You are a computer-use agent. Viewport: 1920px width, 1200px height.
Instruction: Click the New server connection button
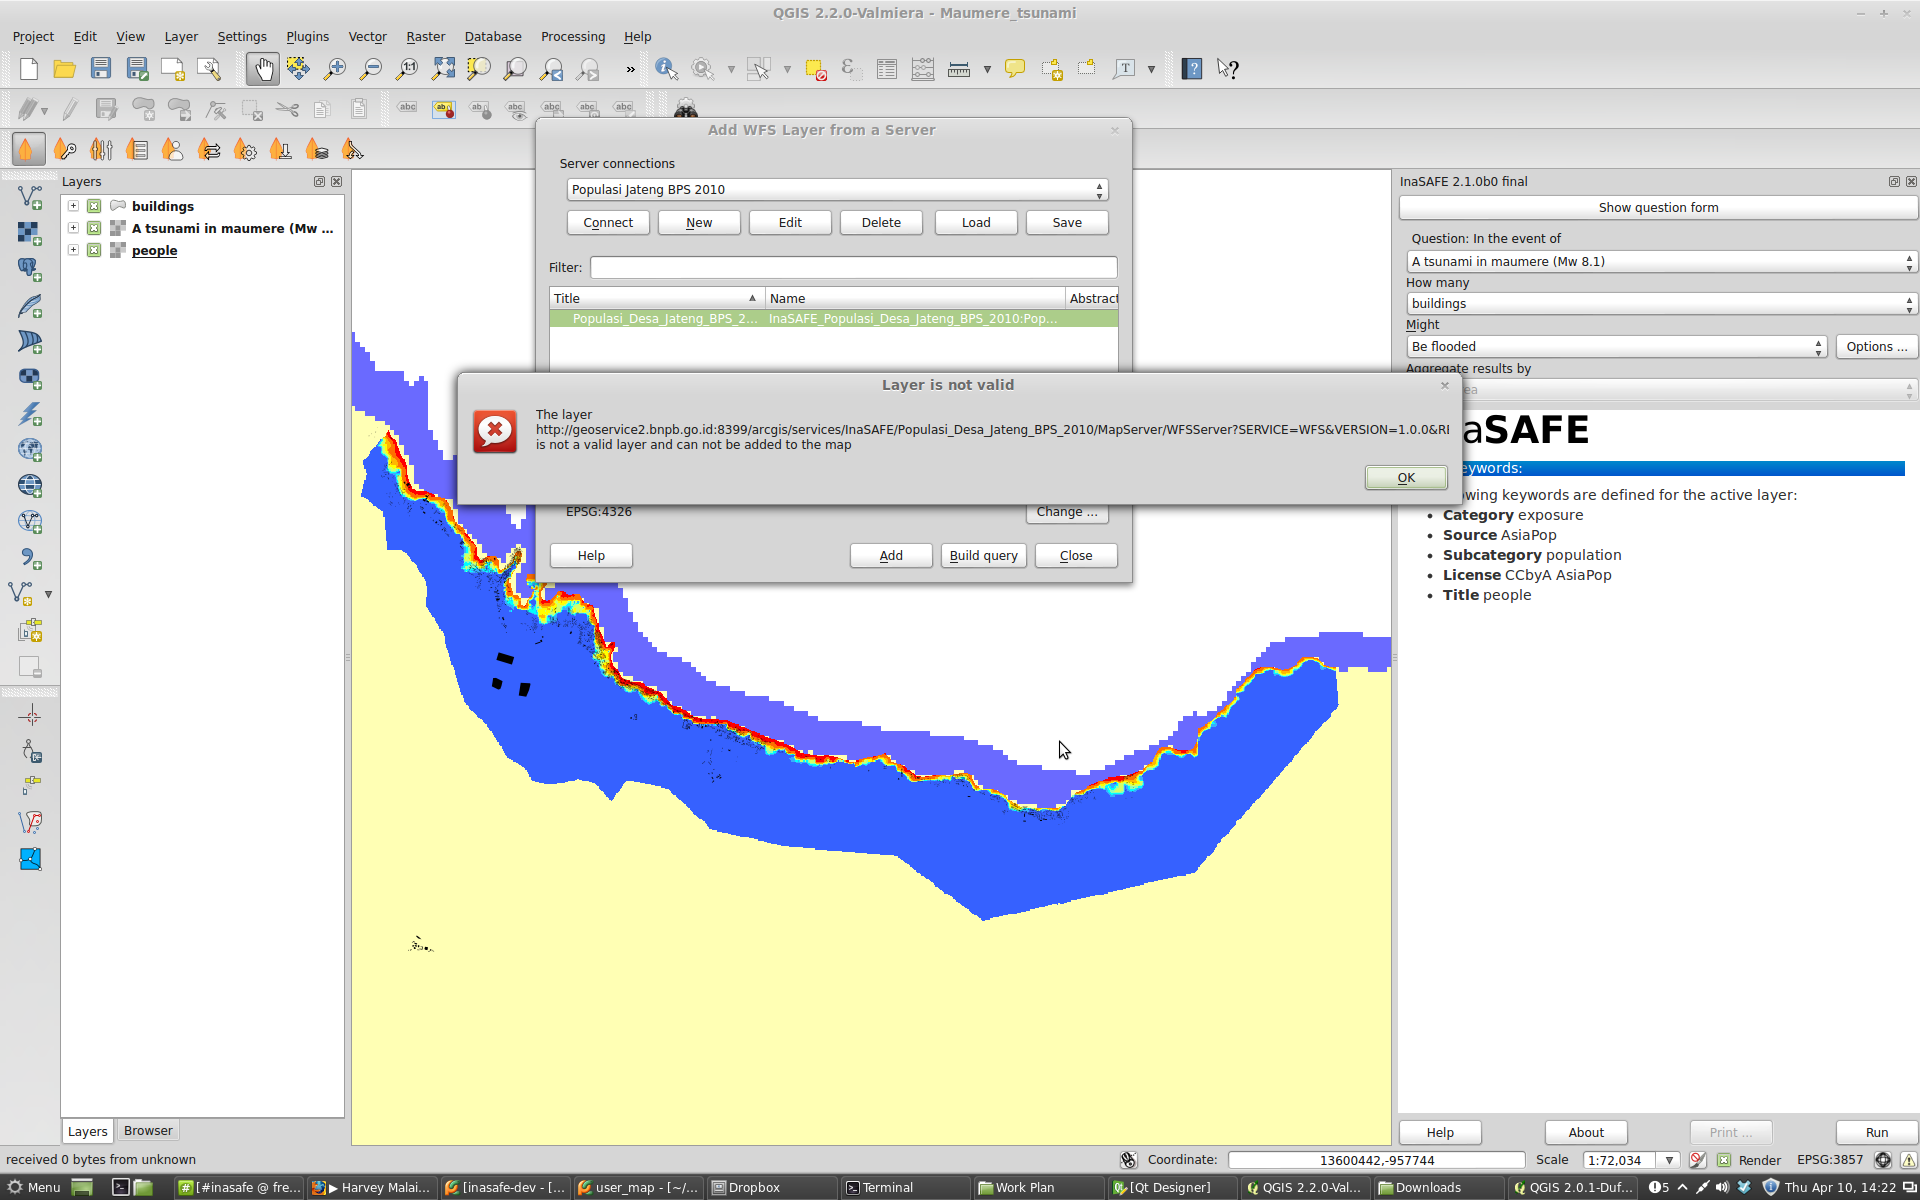click(x=699, y=223)
